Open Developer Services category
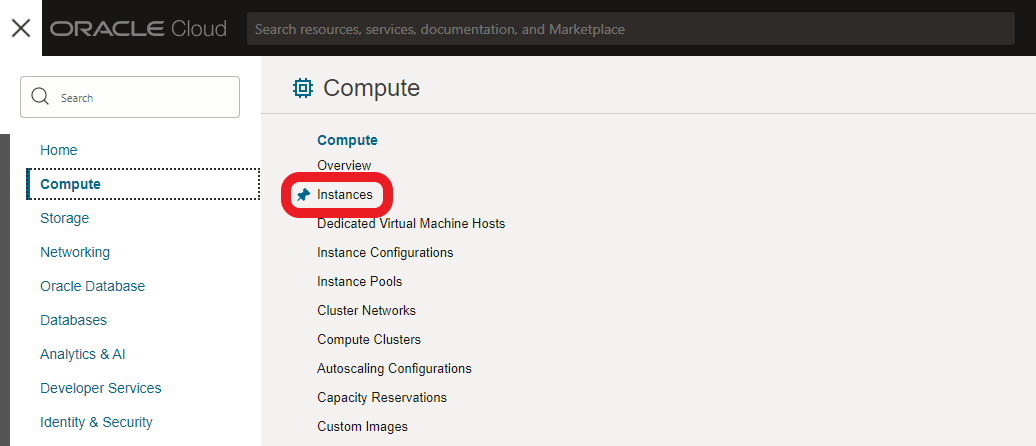 100,388
